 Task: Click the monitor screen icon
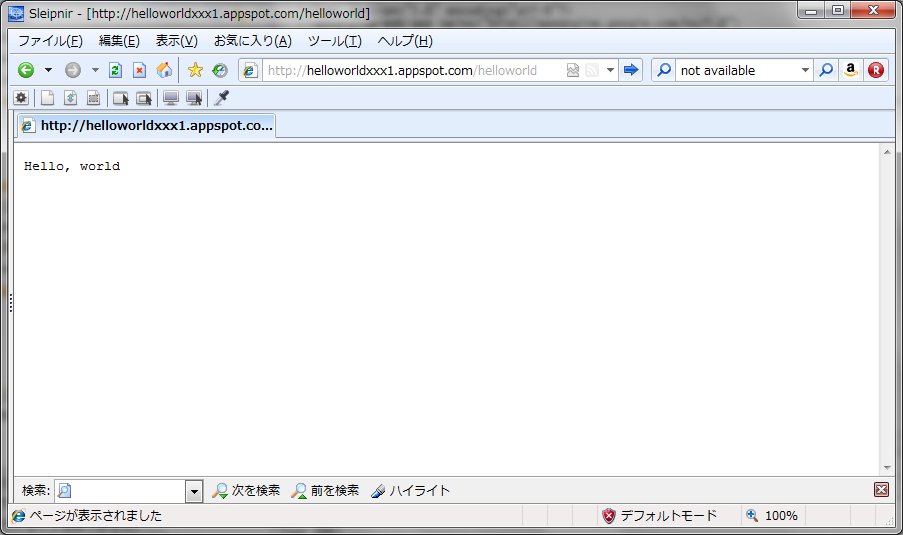[x=170, y=98]
